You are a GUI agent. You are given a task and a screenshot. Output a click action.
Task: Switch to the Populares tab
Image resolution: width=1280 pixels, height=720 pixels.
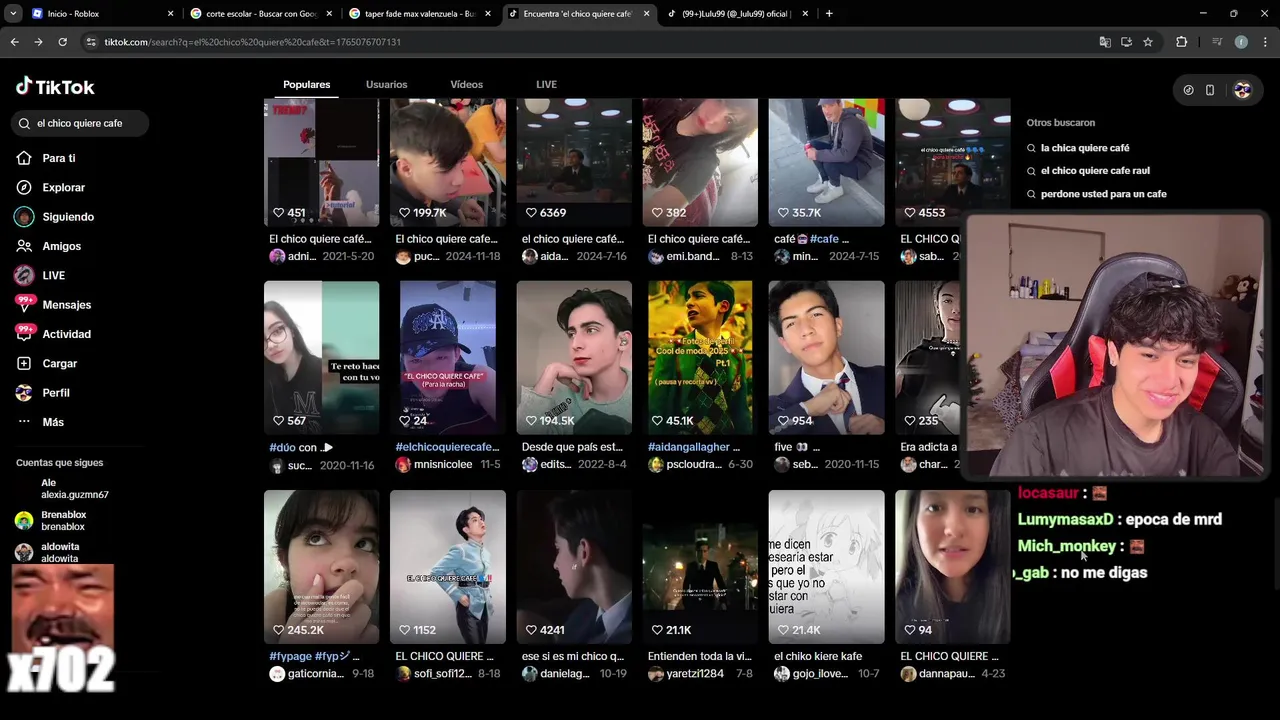pyautogui.click(x=306, y=84)
